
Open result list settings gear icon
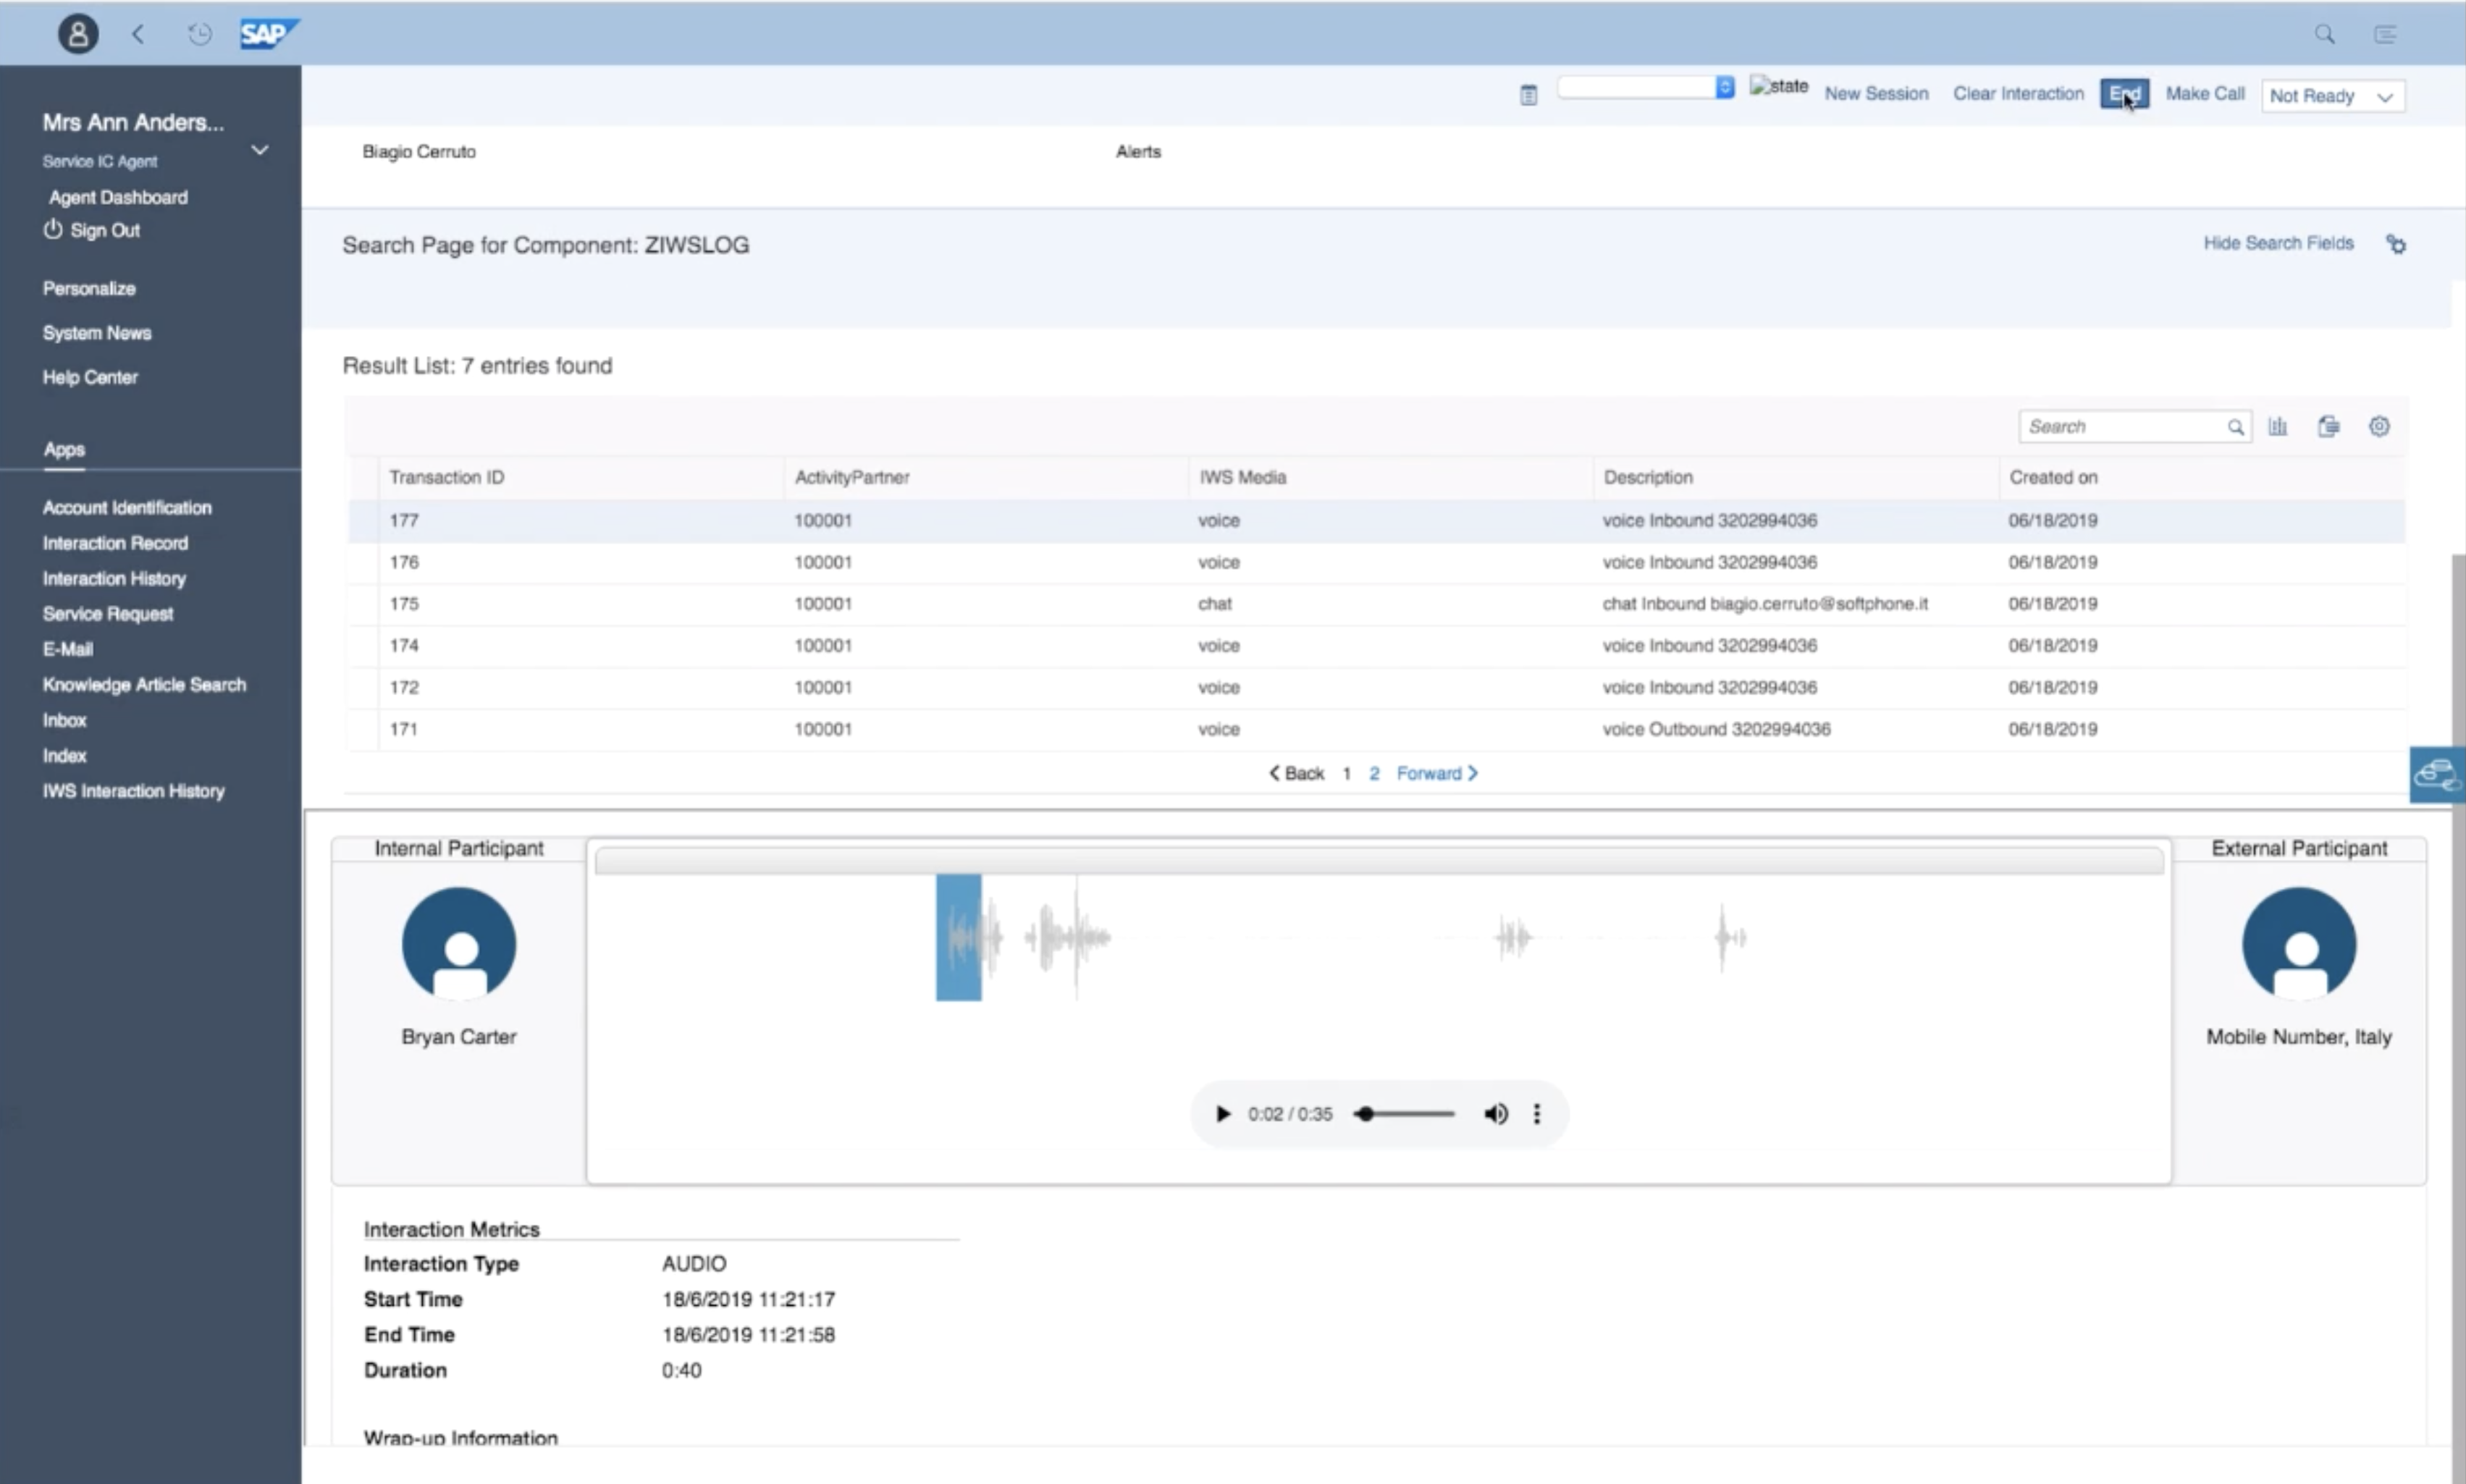tap(2379, 426)
